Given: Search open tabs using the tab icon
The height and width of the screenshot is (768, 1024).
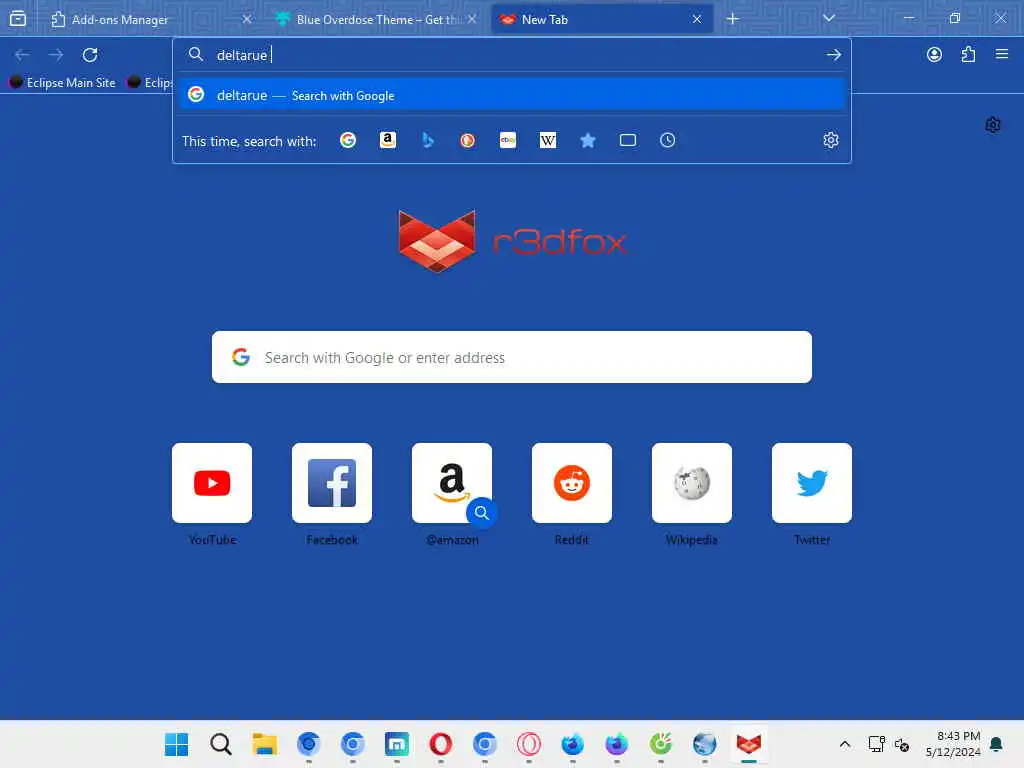Looking at the screenshot, I should click(x=628, y=140).
